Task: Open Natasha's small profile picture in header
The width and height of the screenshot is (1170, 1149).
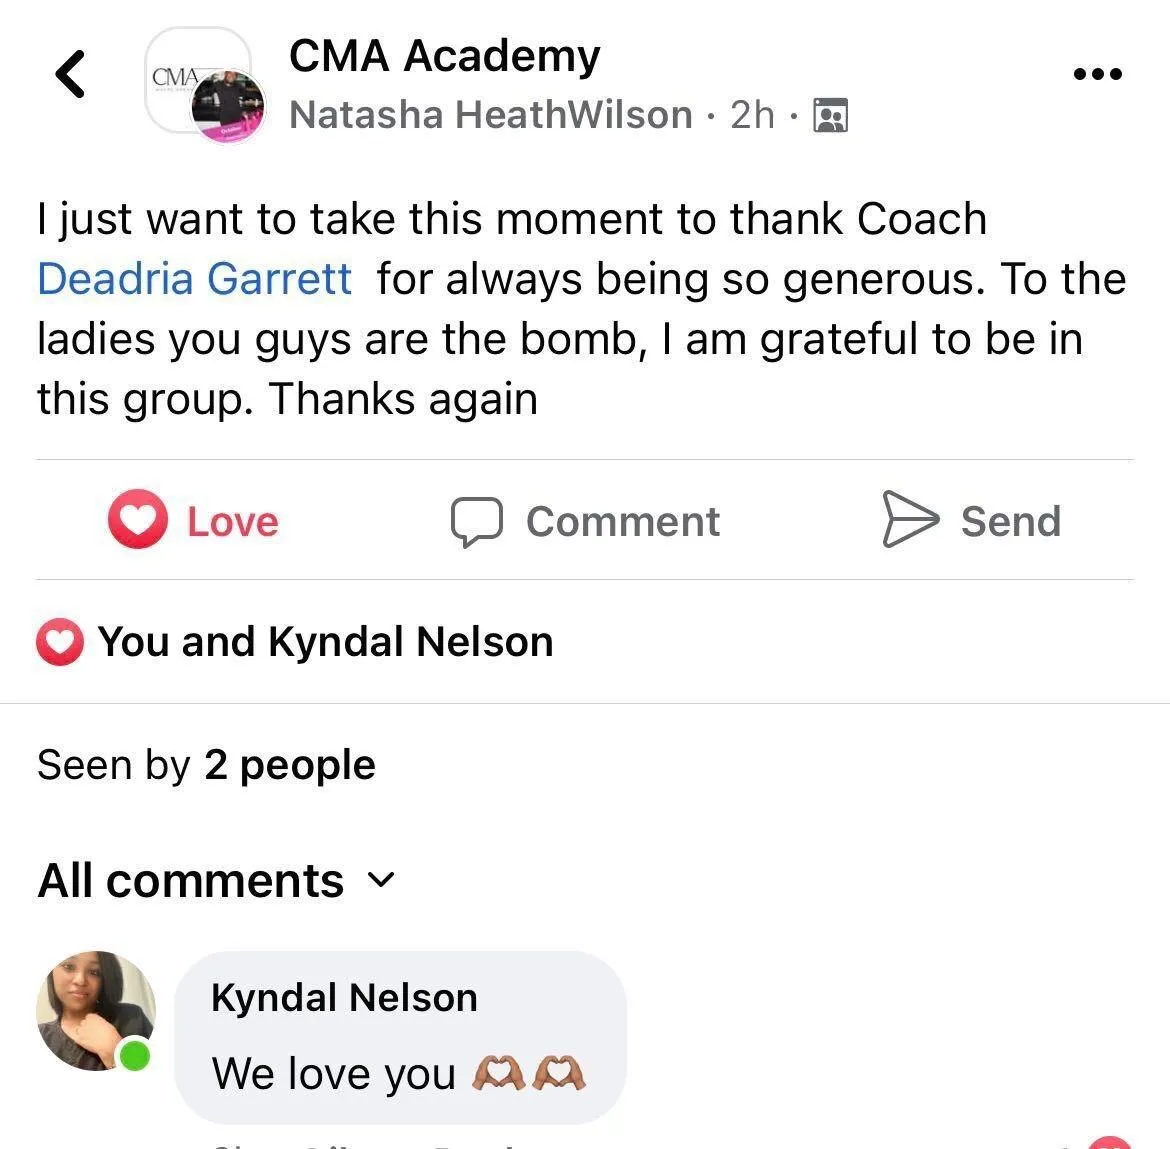Action: tap(228, 105)
